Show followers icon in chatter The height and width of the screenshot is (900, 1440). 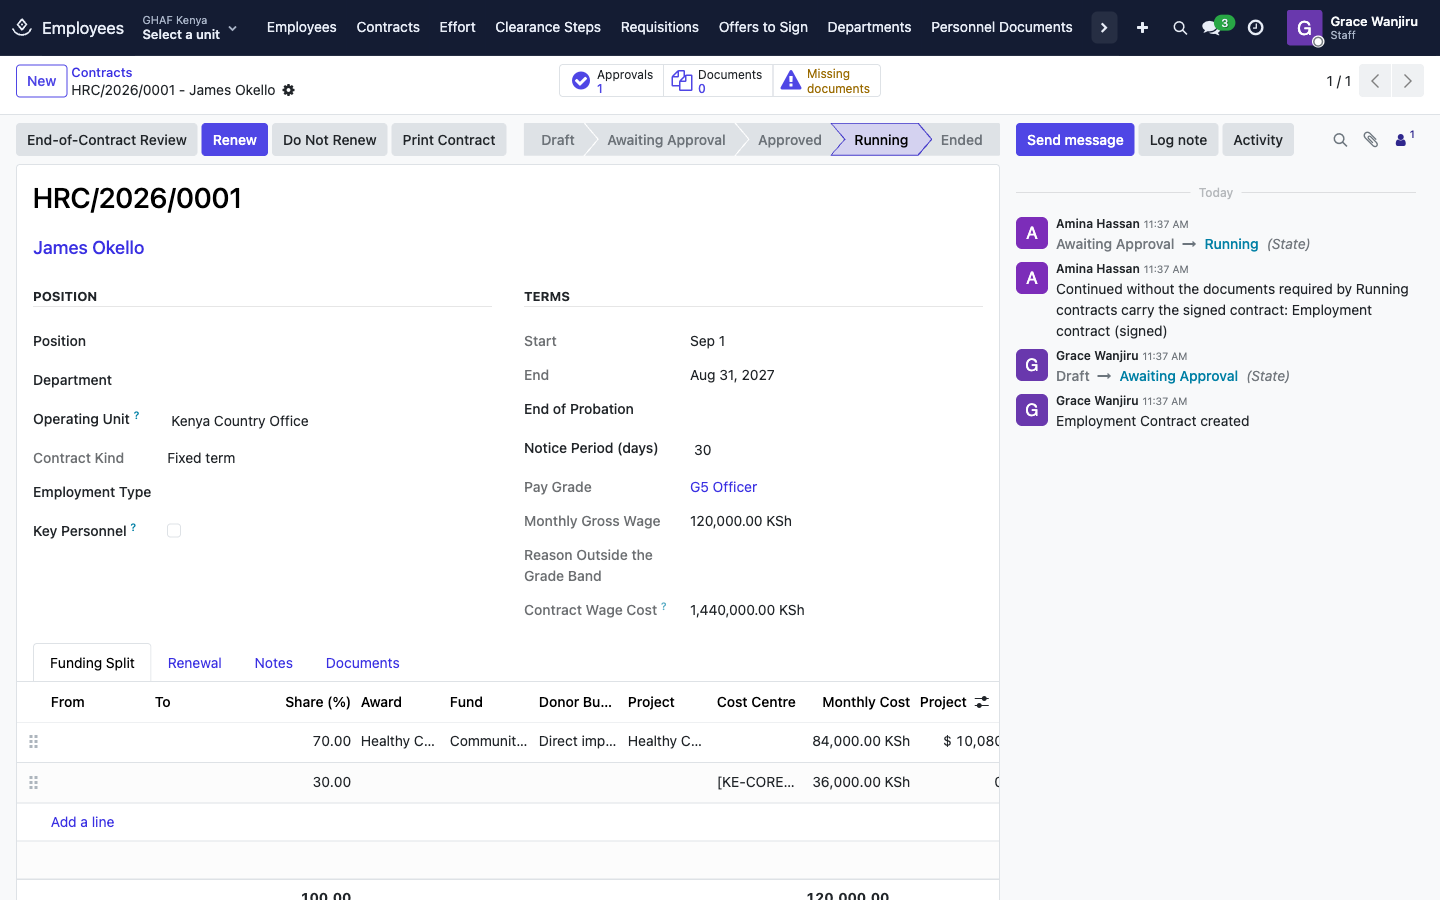pos(1404,139)
